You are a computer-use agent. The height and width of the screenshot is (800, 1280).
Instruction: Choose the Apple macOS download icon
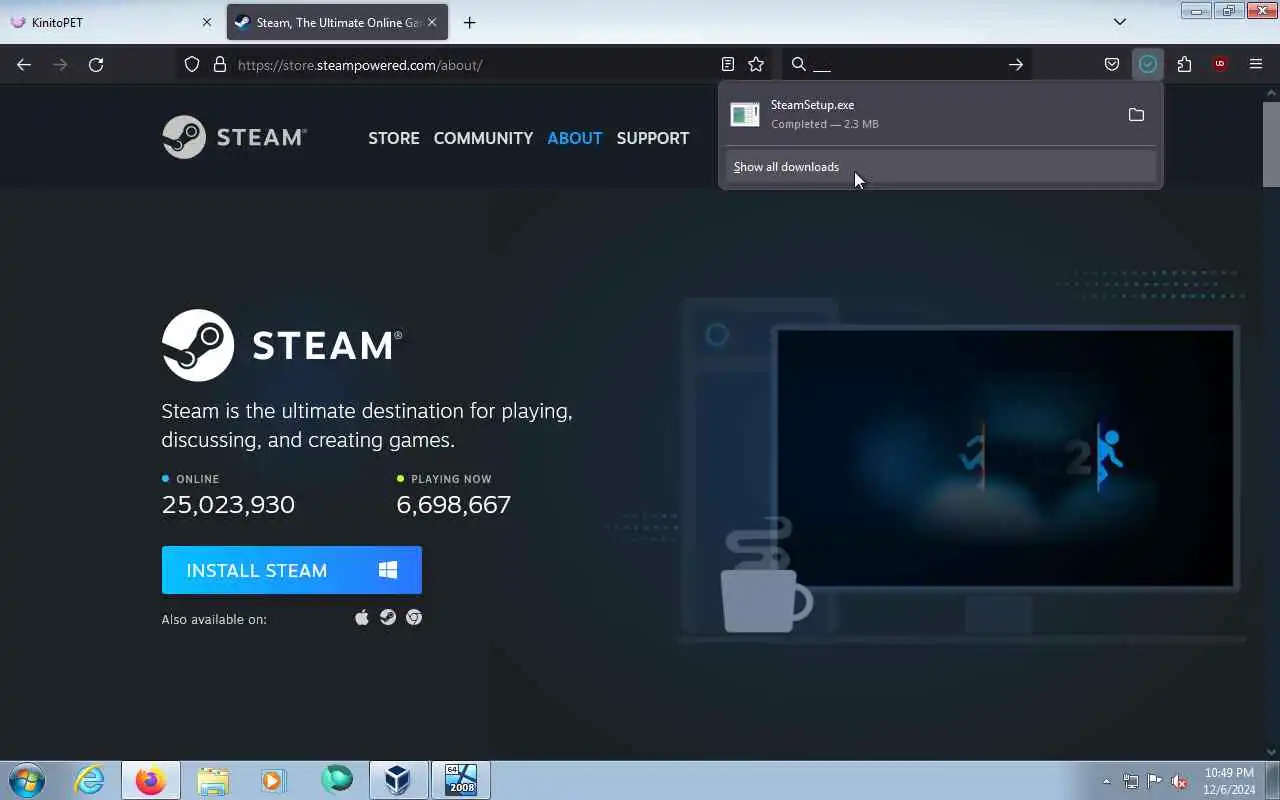pyautogui.click(x=362, y=618)
